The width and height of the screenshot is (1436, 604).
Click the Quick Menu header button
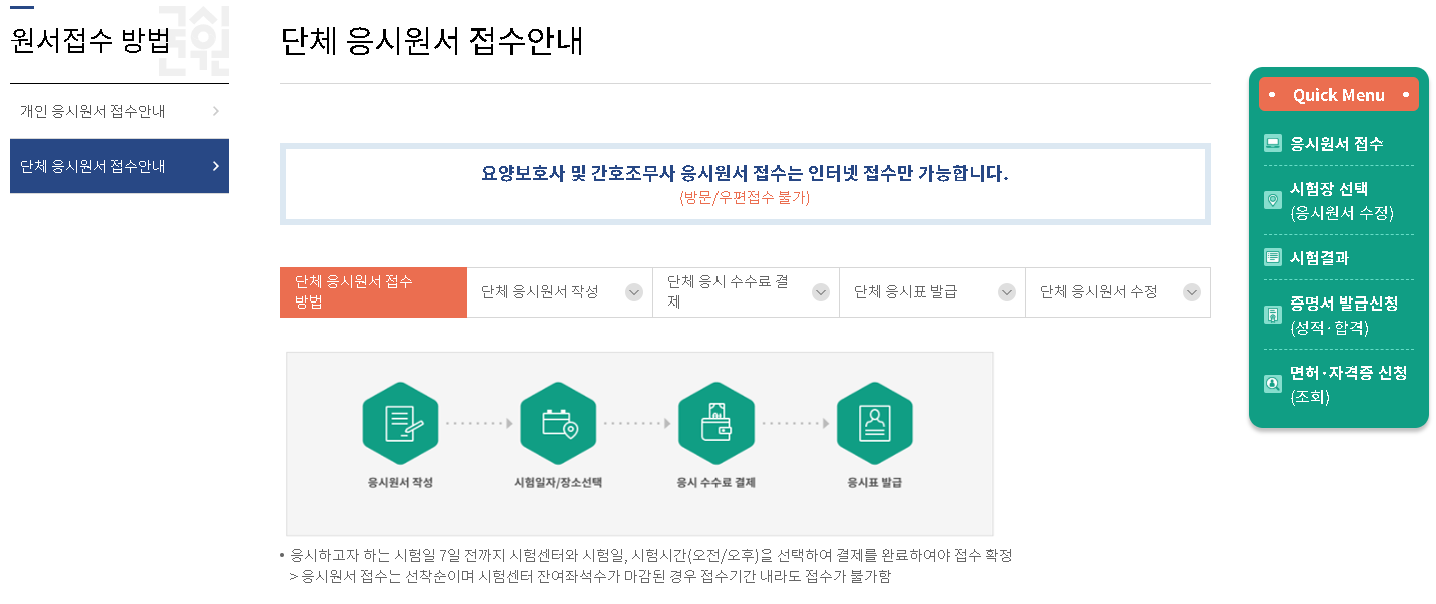pyautogui.click(x=1339, y=94)
